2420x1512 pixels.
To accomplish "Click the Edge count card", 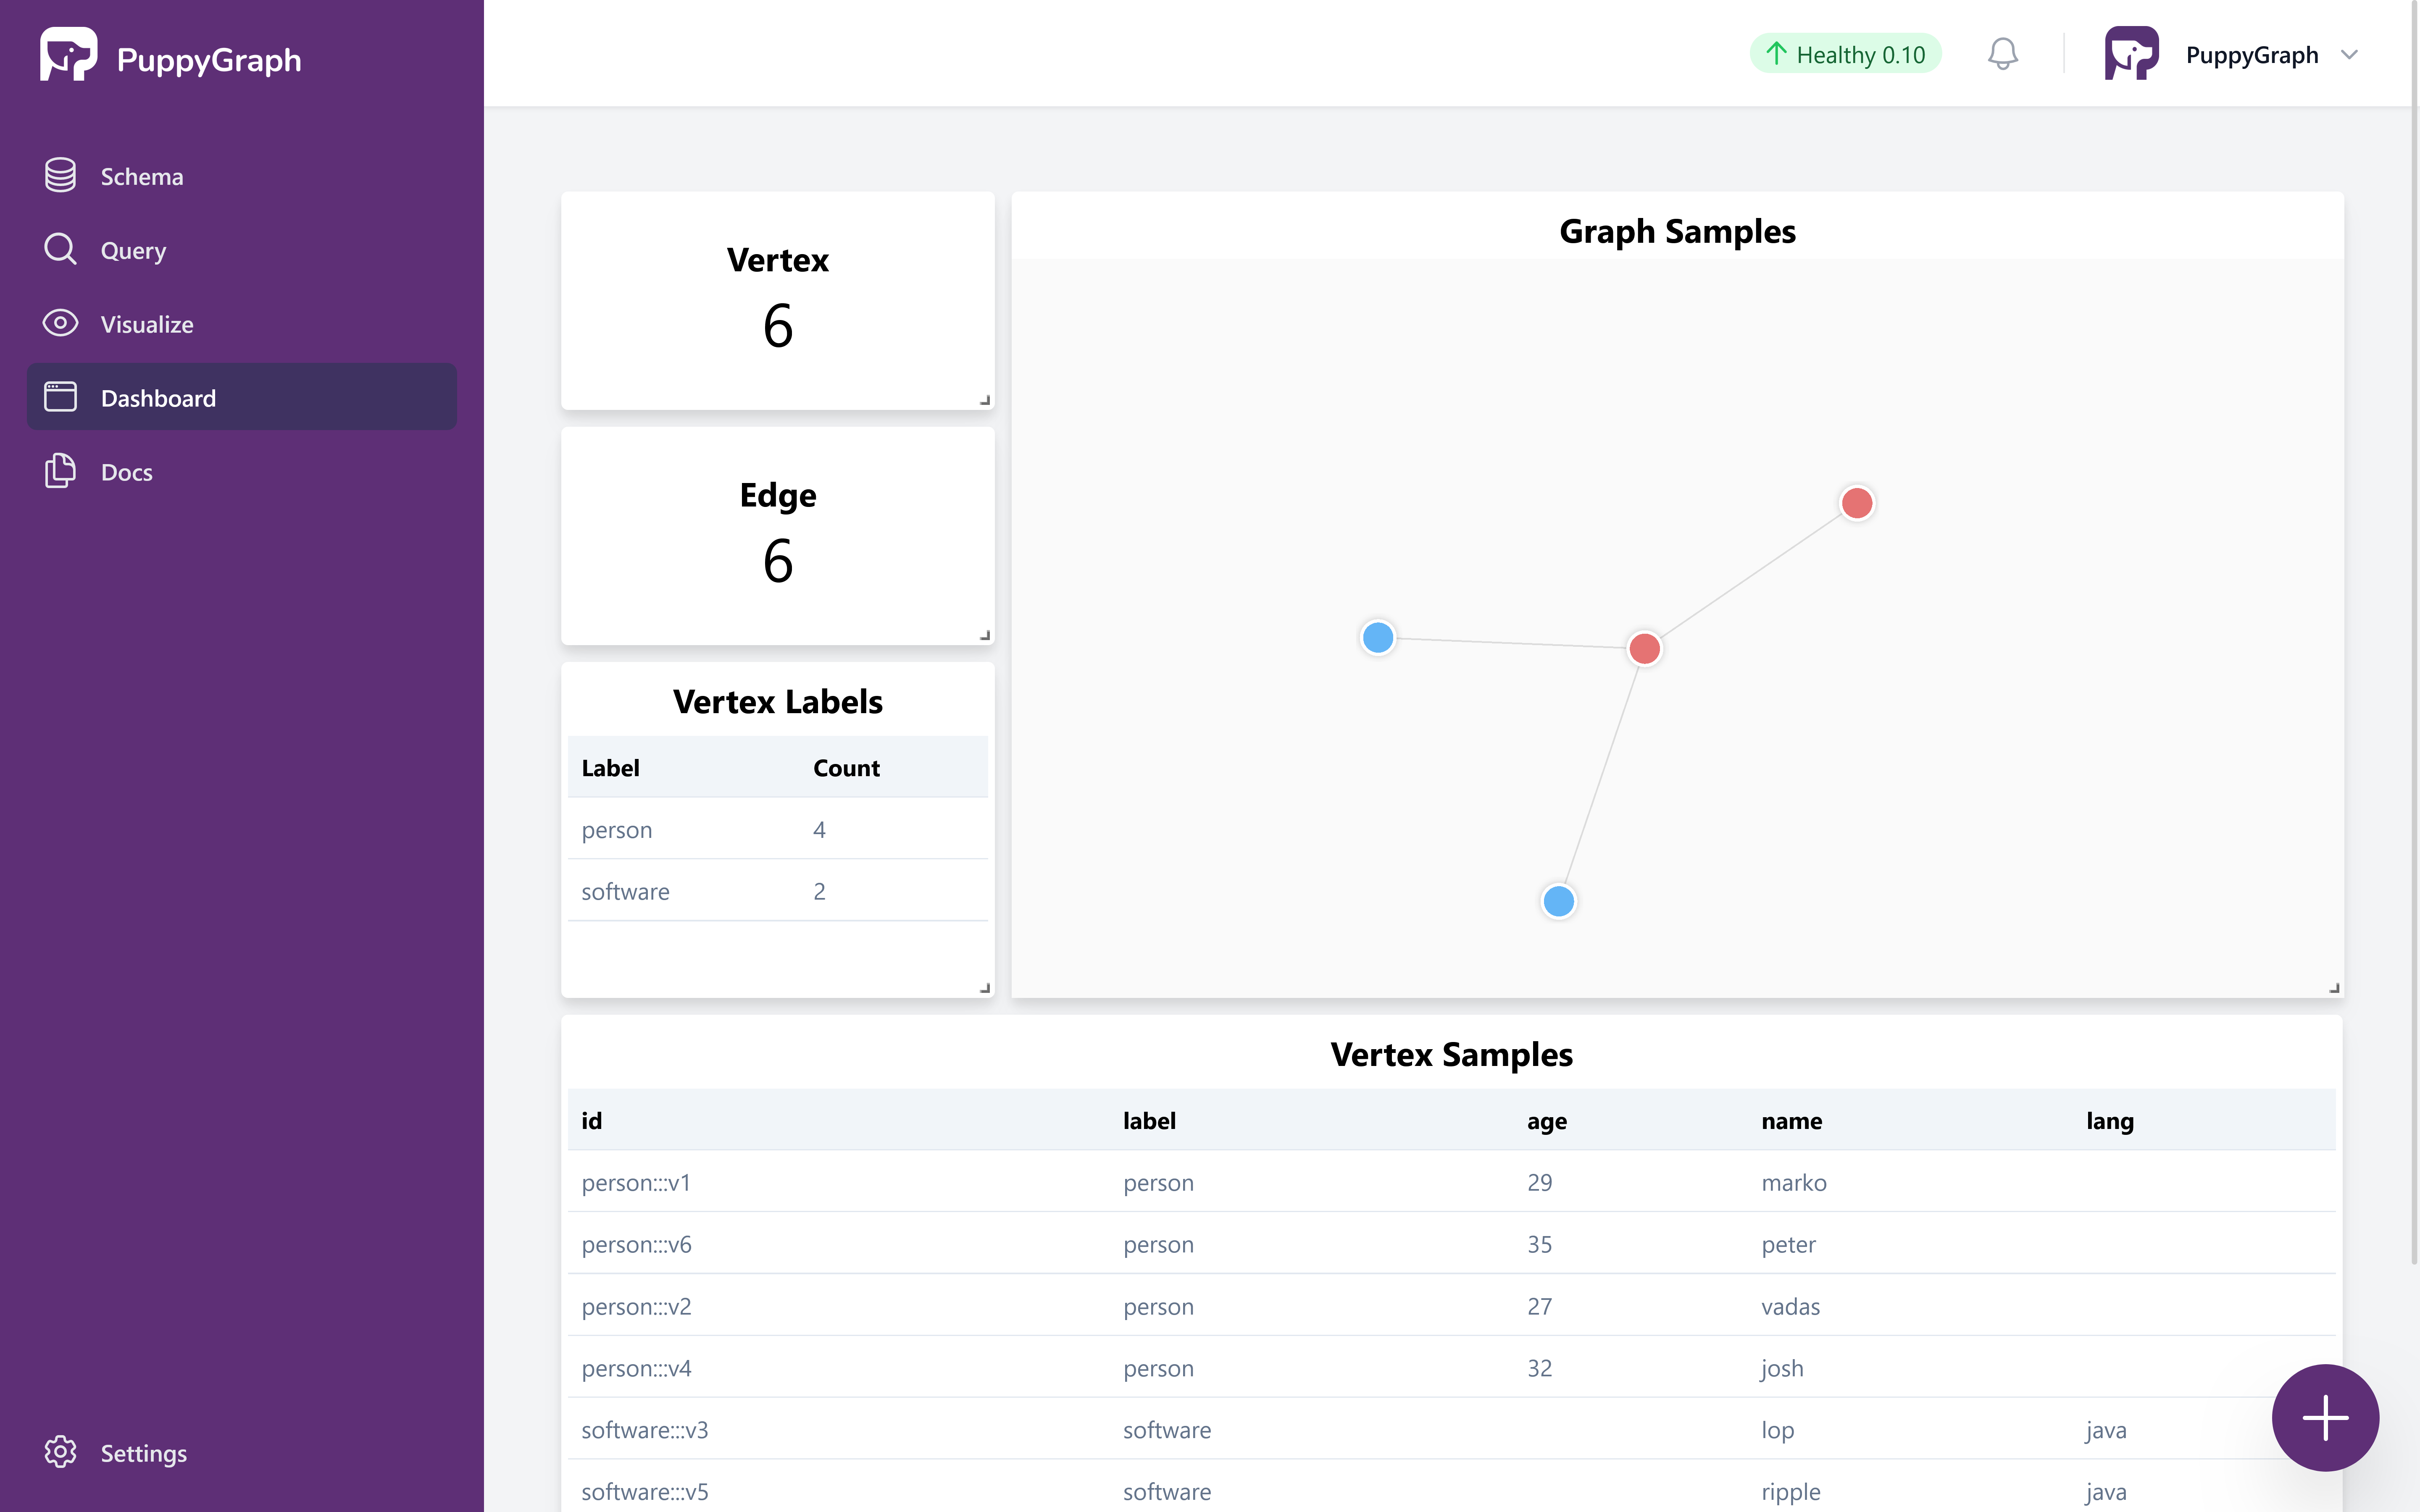I will (778, 535).
